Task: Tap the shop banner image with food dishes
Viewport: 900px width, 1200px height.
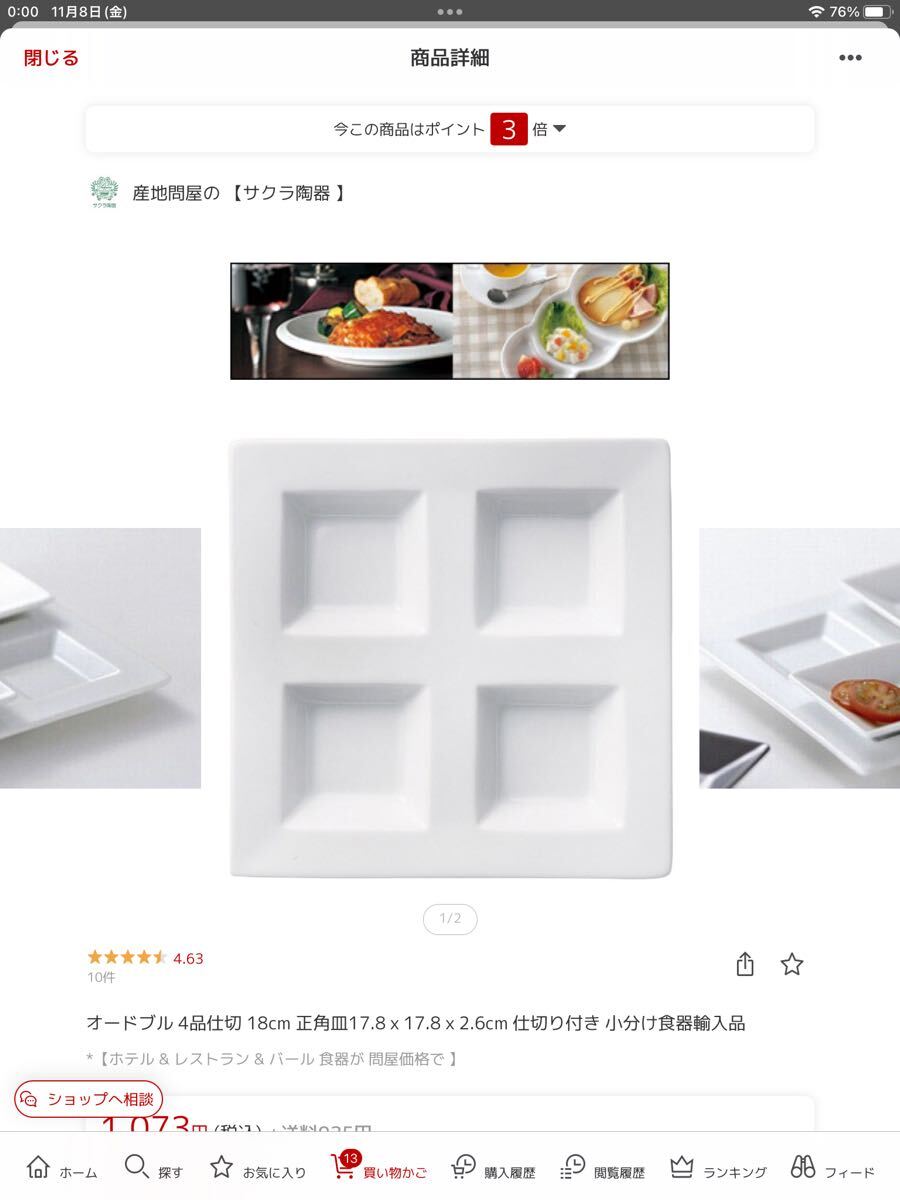Action: 450,321
